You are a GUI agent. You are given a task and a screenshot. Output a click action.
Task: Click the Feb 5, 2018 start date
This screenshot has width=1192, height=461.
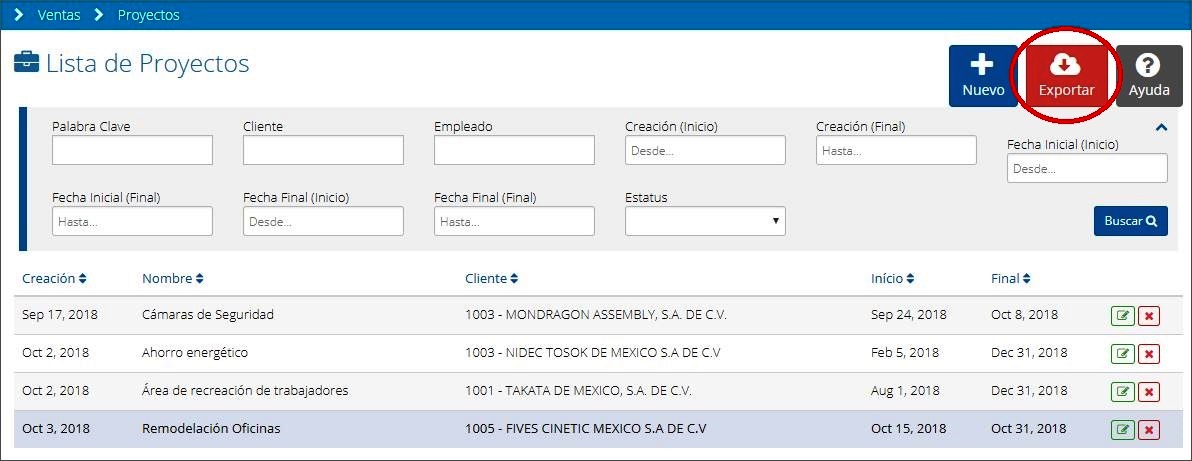pyautogui.click(x=905, y=353)
